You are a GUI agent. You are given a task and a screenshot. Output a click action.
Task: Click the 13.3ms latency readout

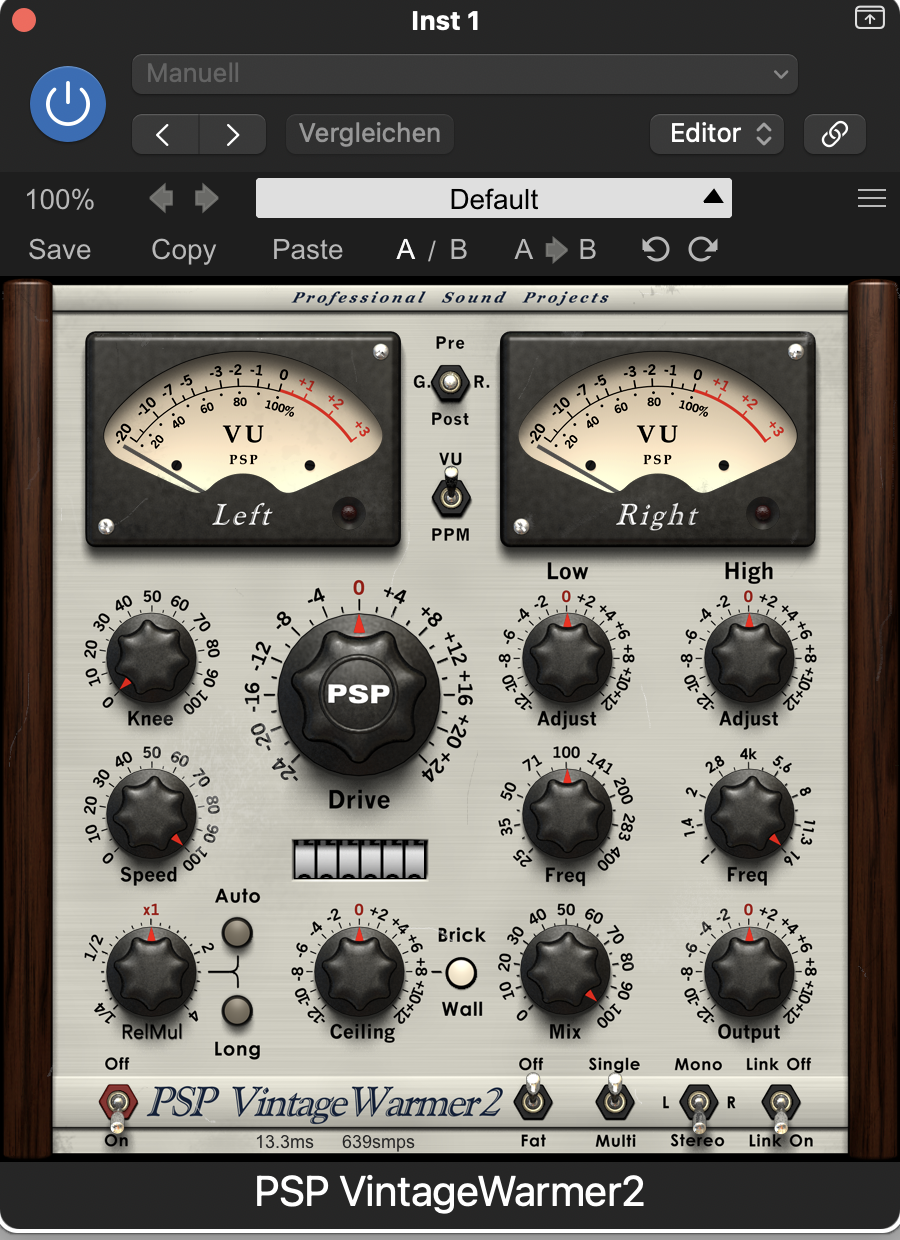[x=285, y=1141]
